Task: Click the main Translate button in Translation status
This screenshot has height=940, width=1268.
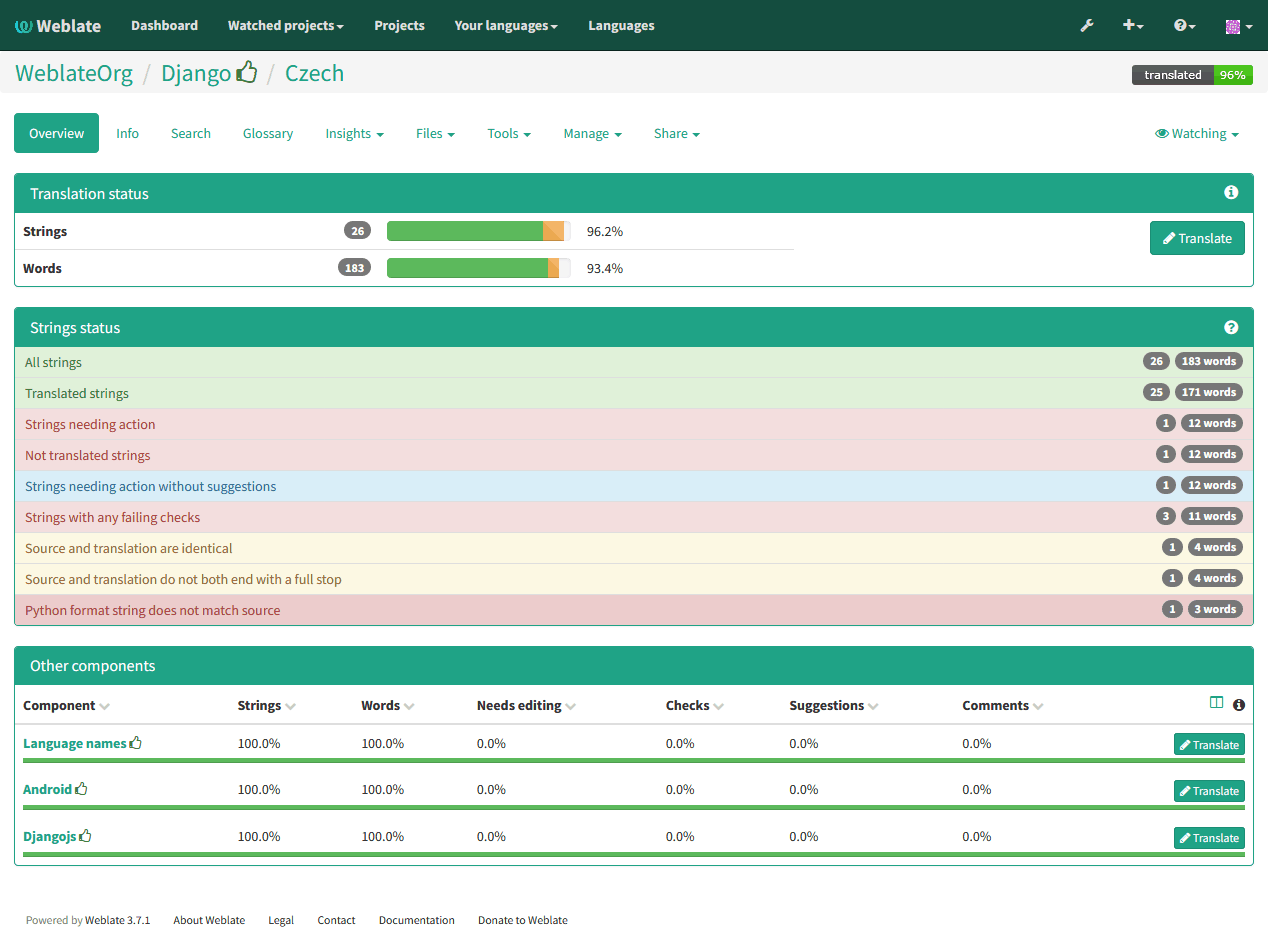Action: click(x=1197, y=238)
